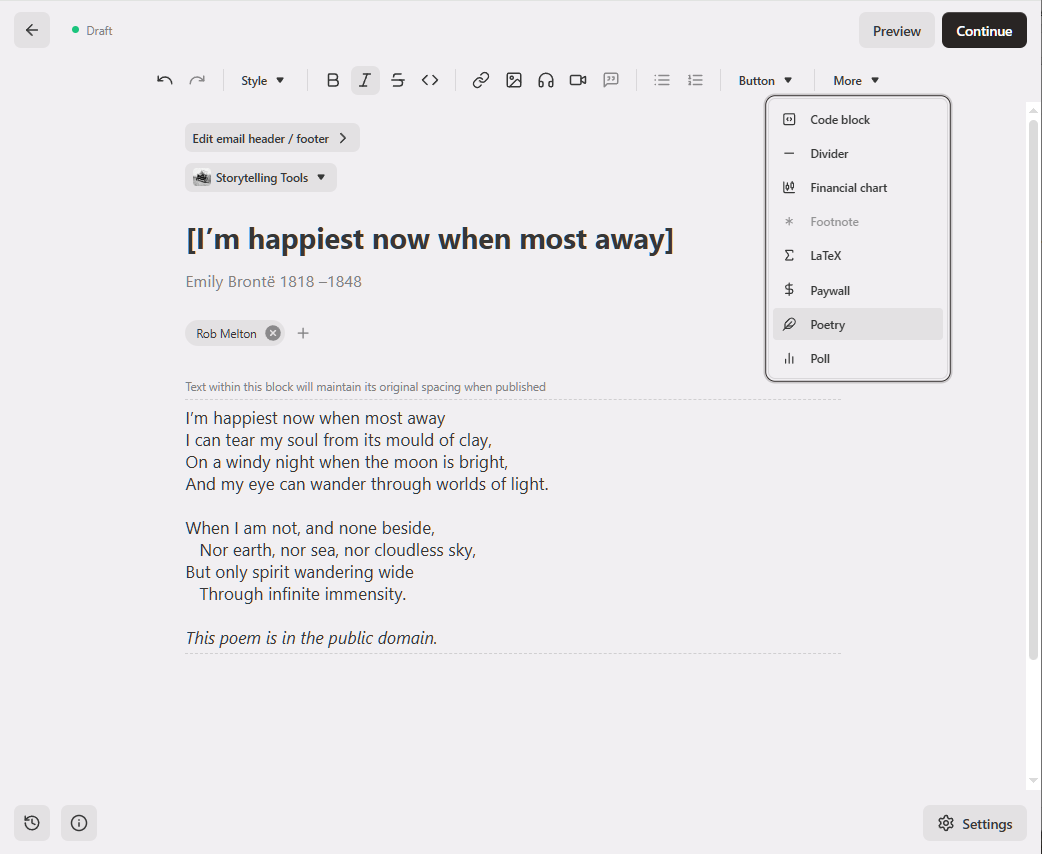The image size is (1042, 854).
Task: Click the line 'But only spirit wandering wide'
Action: pyautogui.click(x=299, y=572)
